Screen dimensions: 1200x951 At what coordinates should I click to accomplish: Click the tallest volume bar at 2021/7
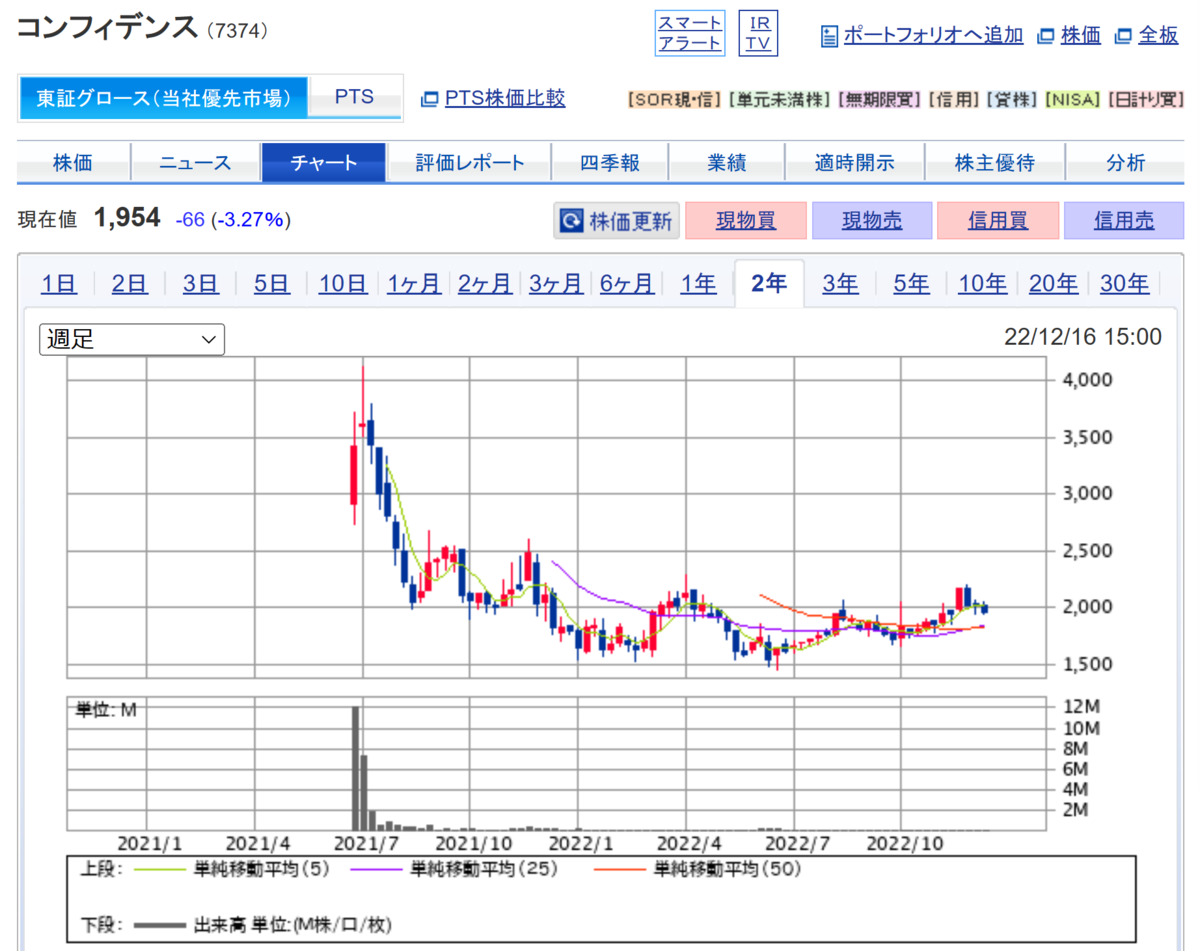355,768
